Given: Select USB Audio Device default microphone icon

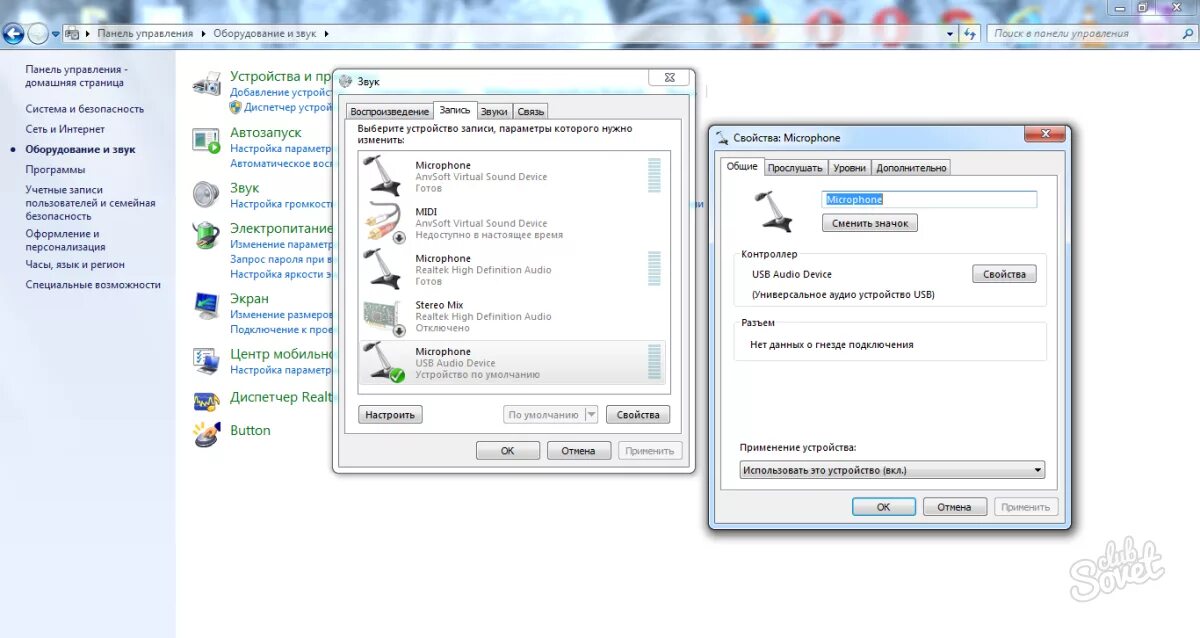Looking at the screenshot, I should [384, 362].
